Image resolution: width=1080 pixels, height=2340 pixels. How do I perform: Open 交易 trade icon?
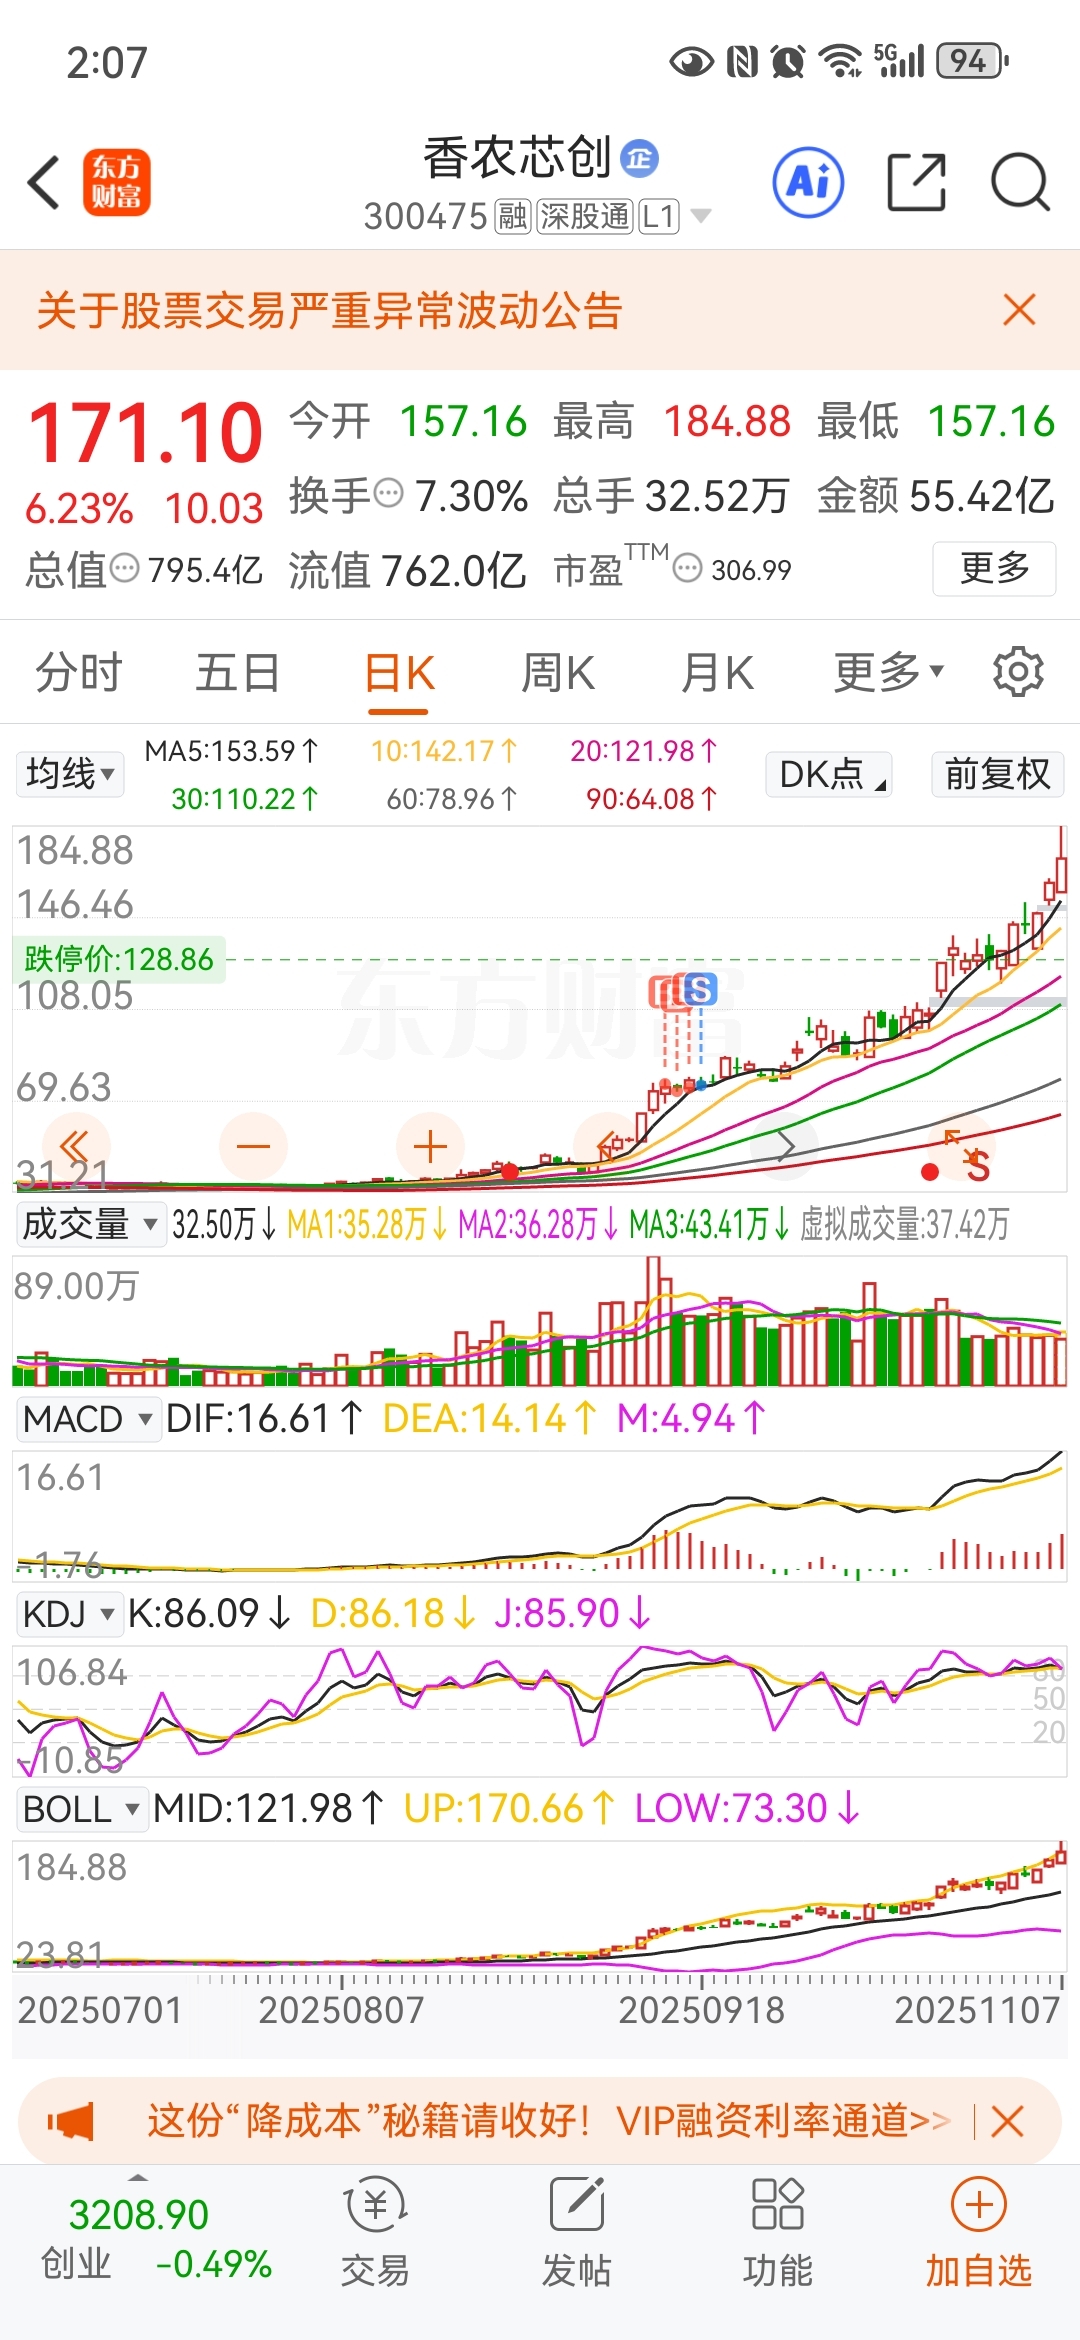click(375, 2232)
